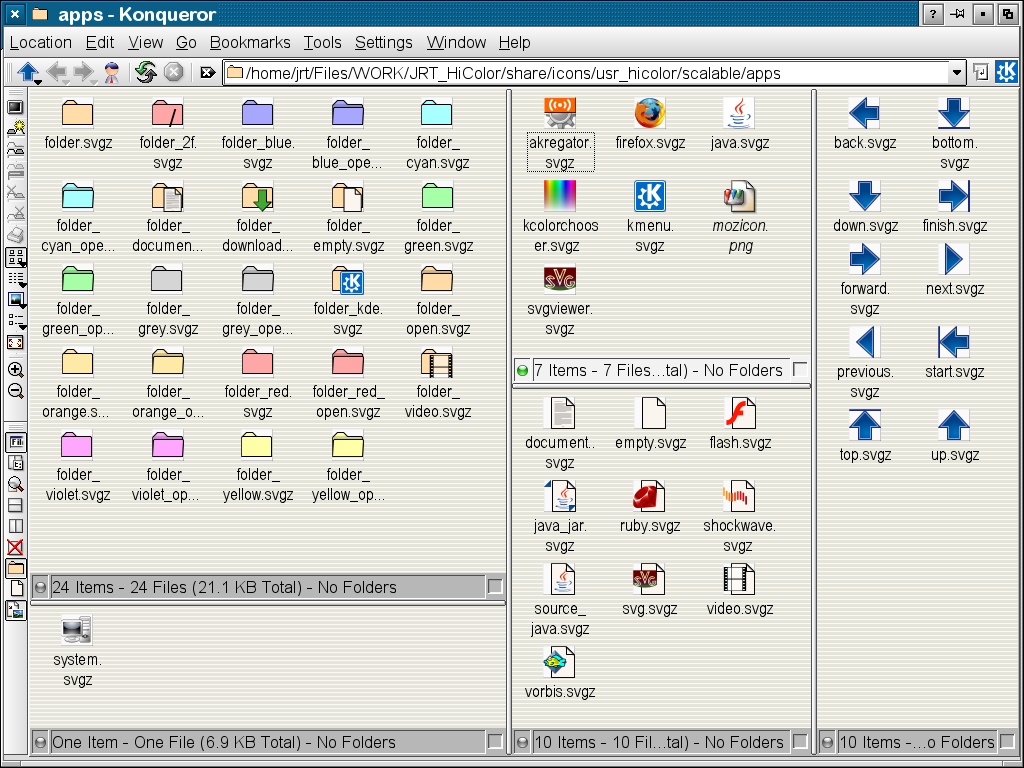The image size is (1024, 768).
Task: Select the finish.svgz arrow icon
Action: pos(954,196)
